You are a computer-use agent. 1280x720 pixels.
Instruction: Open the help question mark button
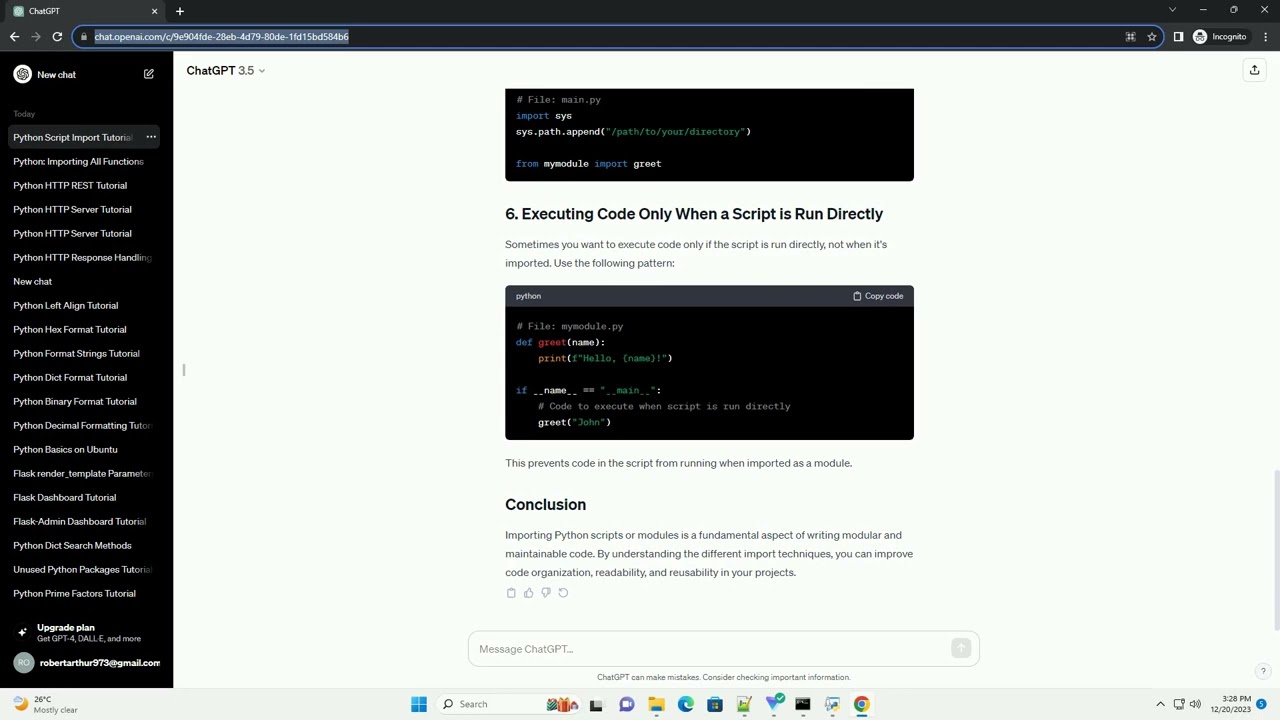(1263, 671)
